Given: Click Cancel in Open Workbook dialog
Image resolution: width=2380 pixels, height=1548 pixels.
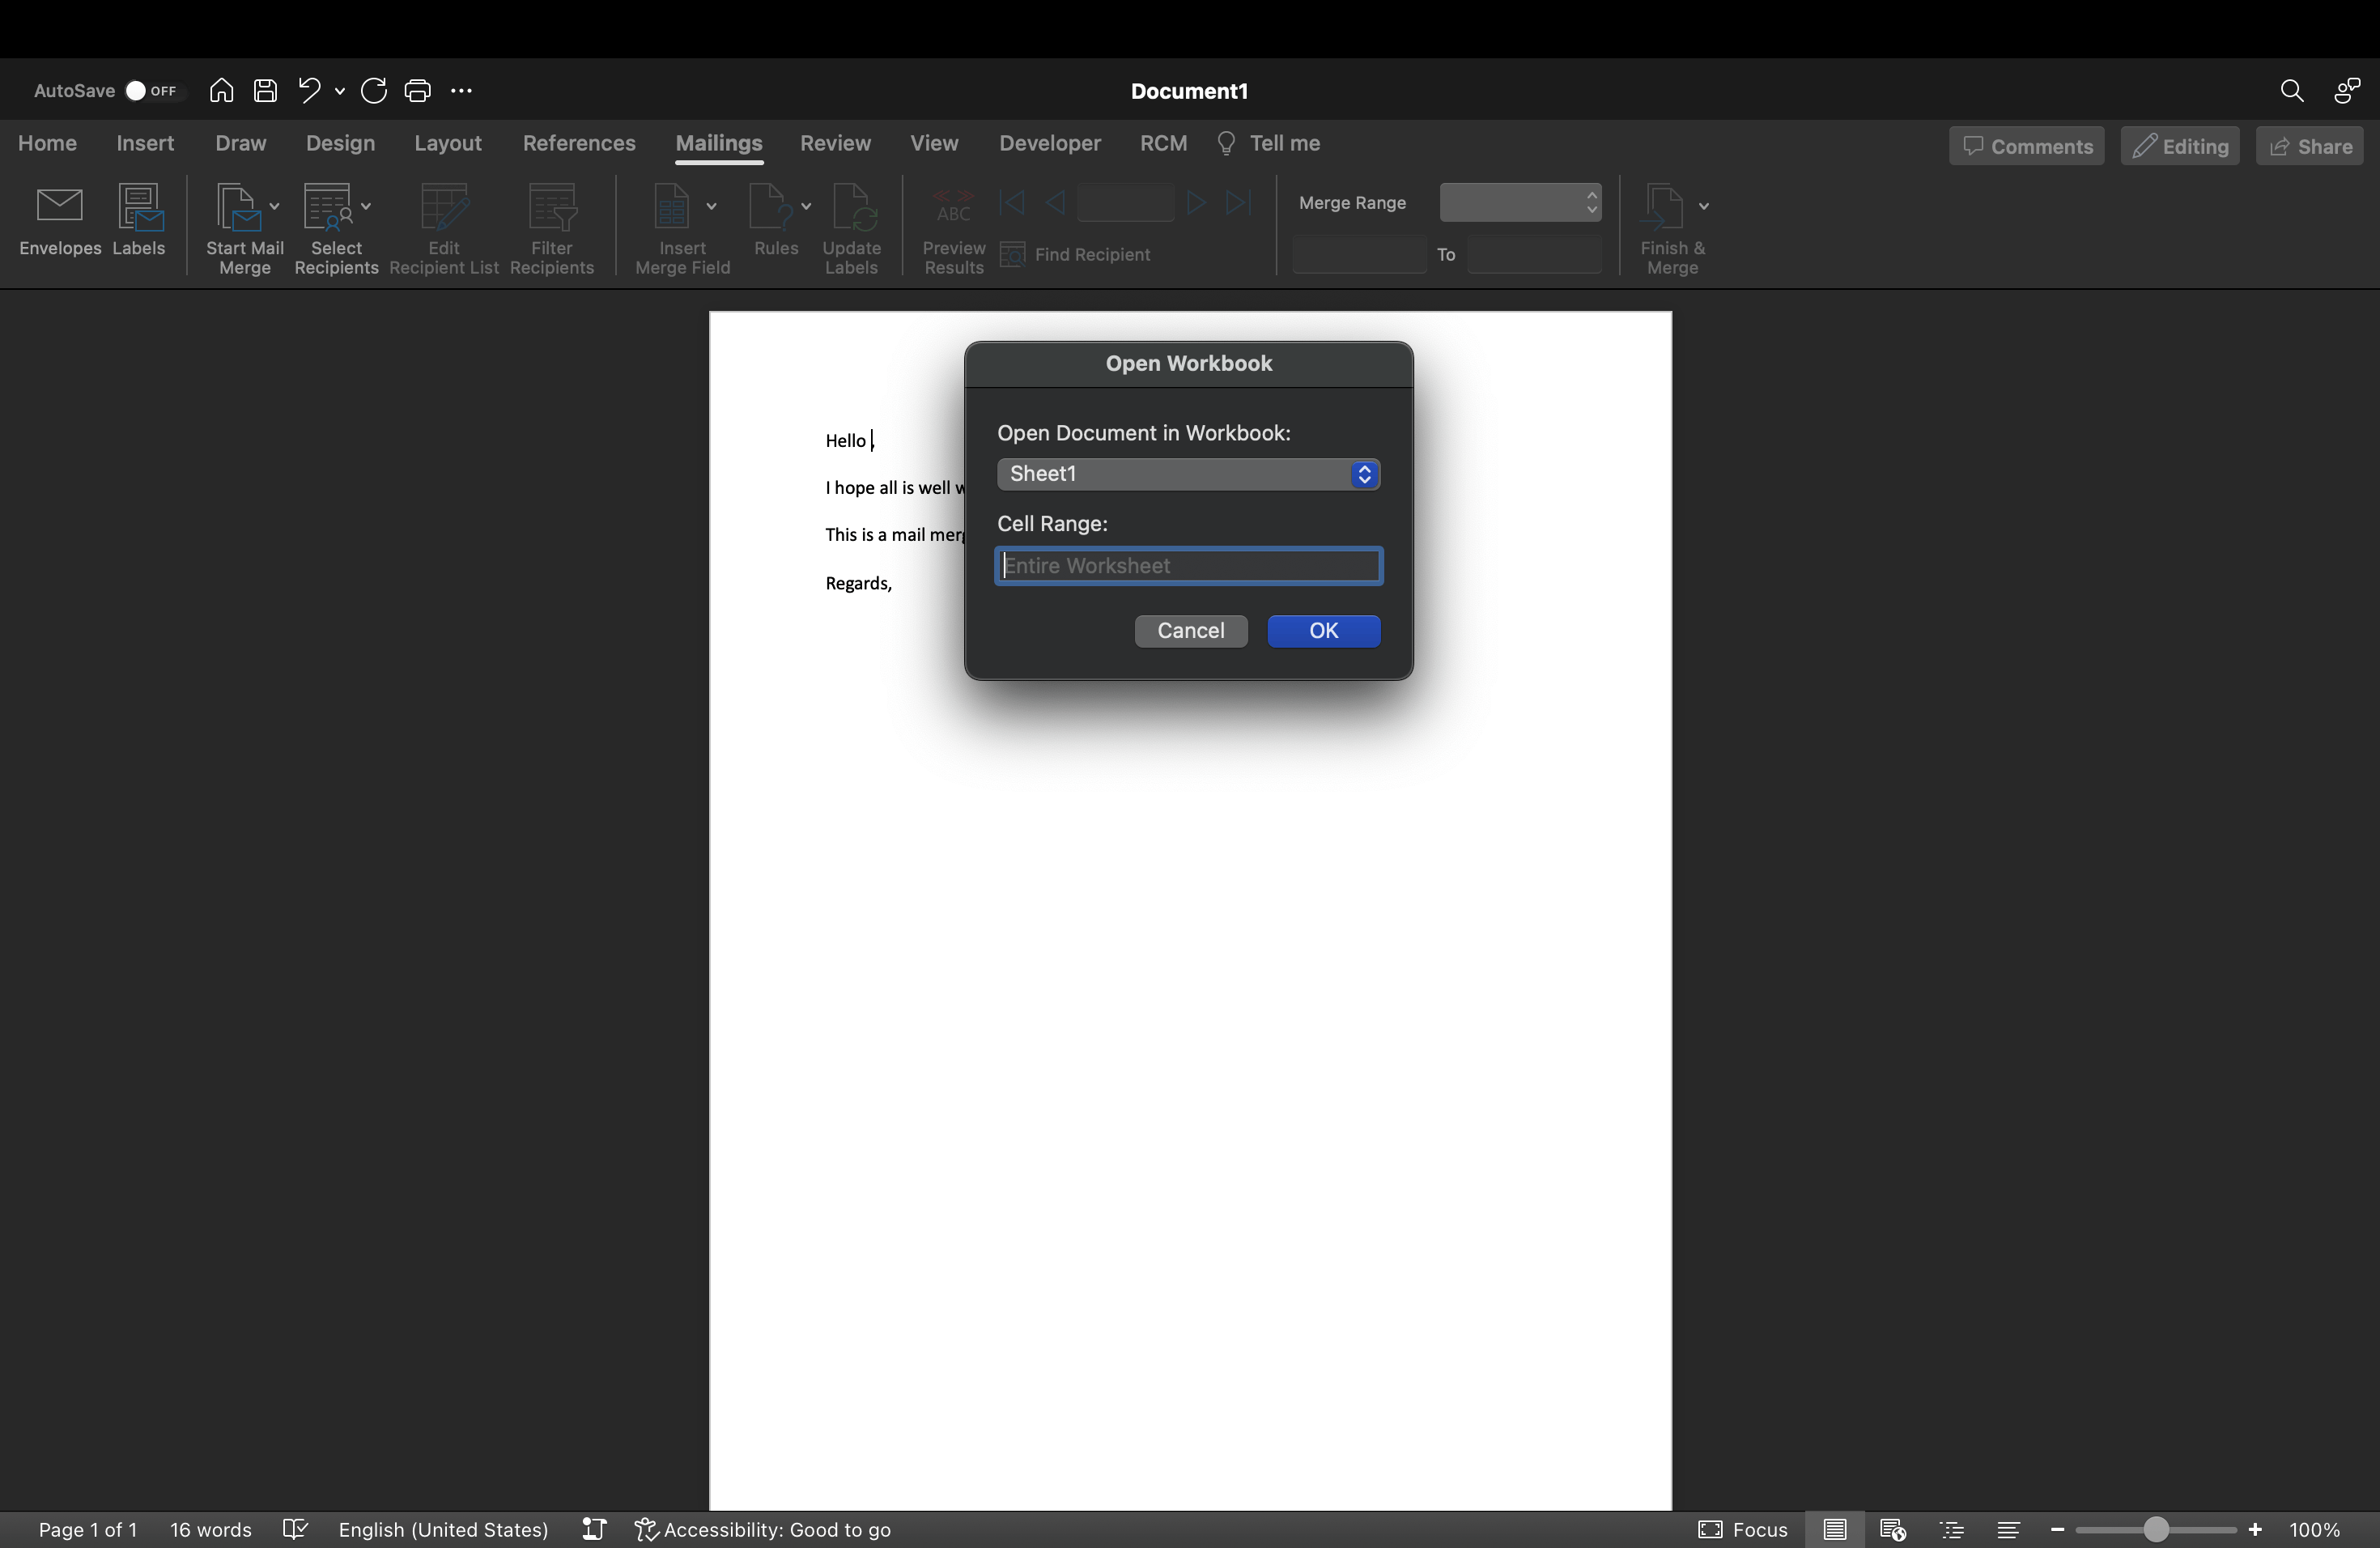Looking at the screenshot, I should 1190,631.
